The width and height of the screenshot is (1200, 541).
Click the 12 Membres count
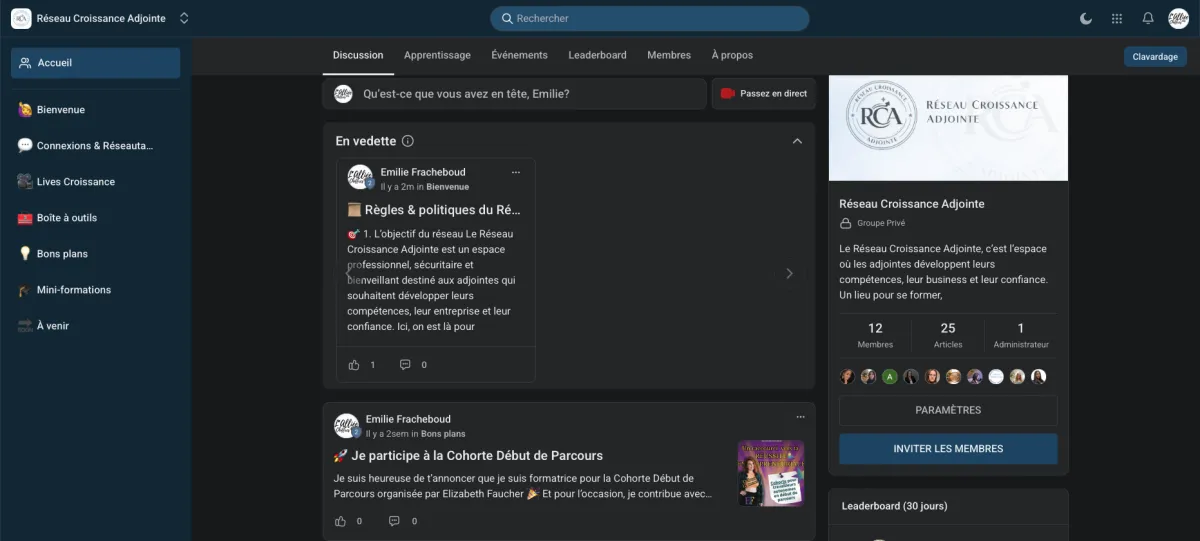875,335
